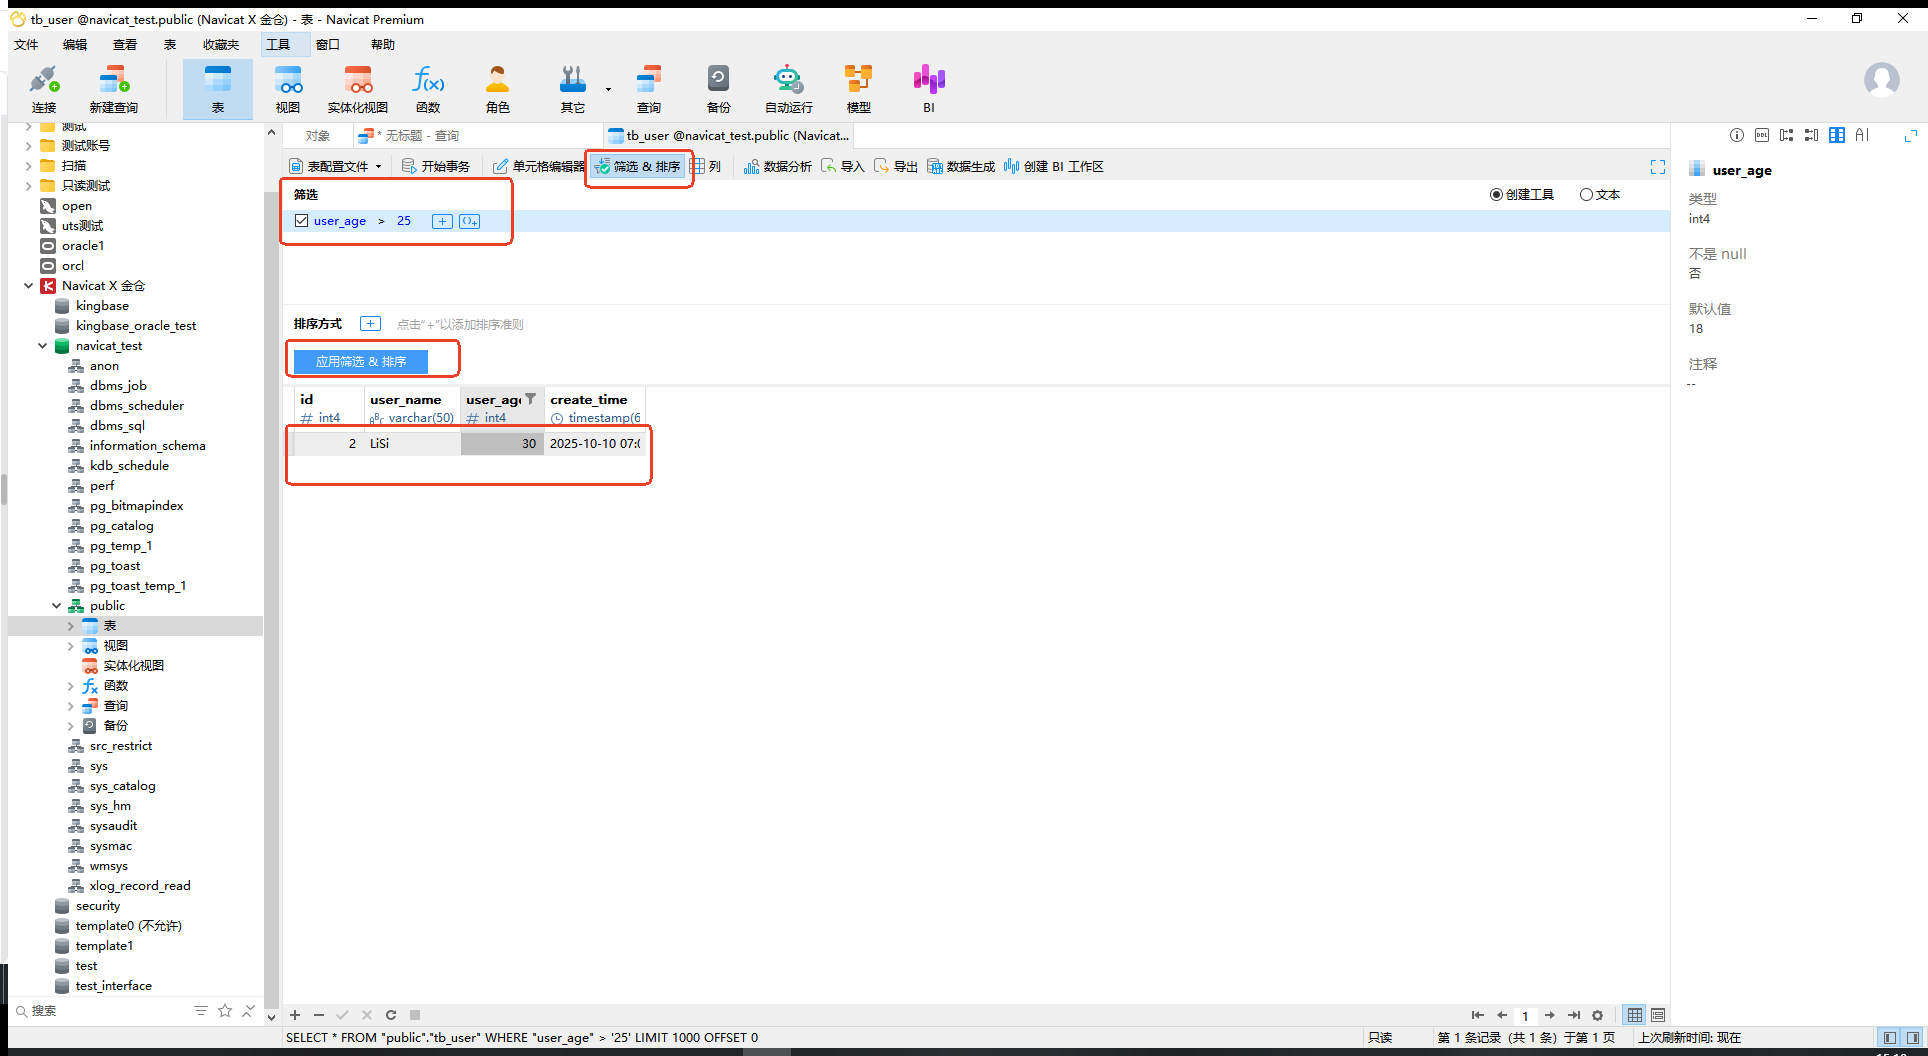Select the kingbase_oracle_test database

(136, 326)
